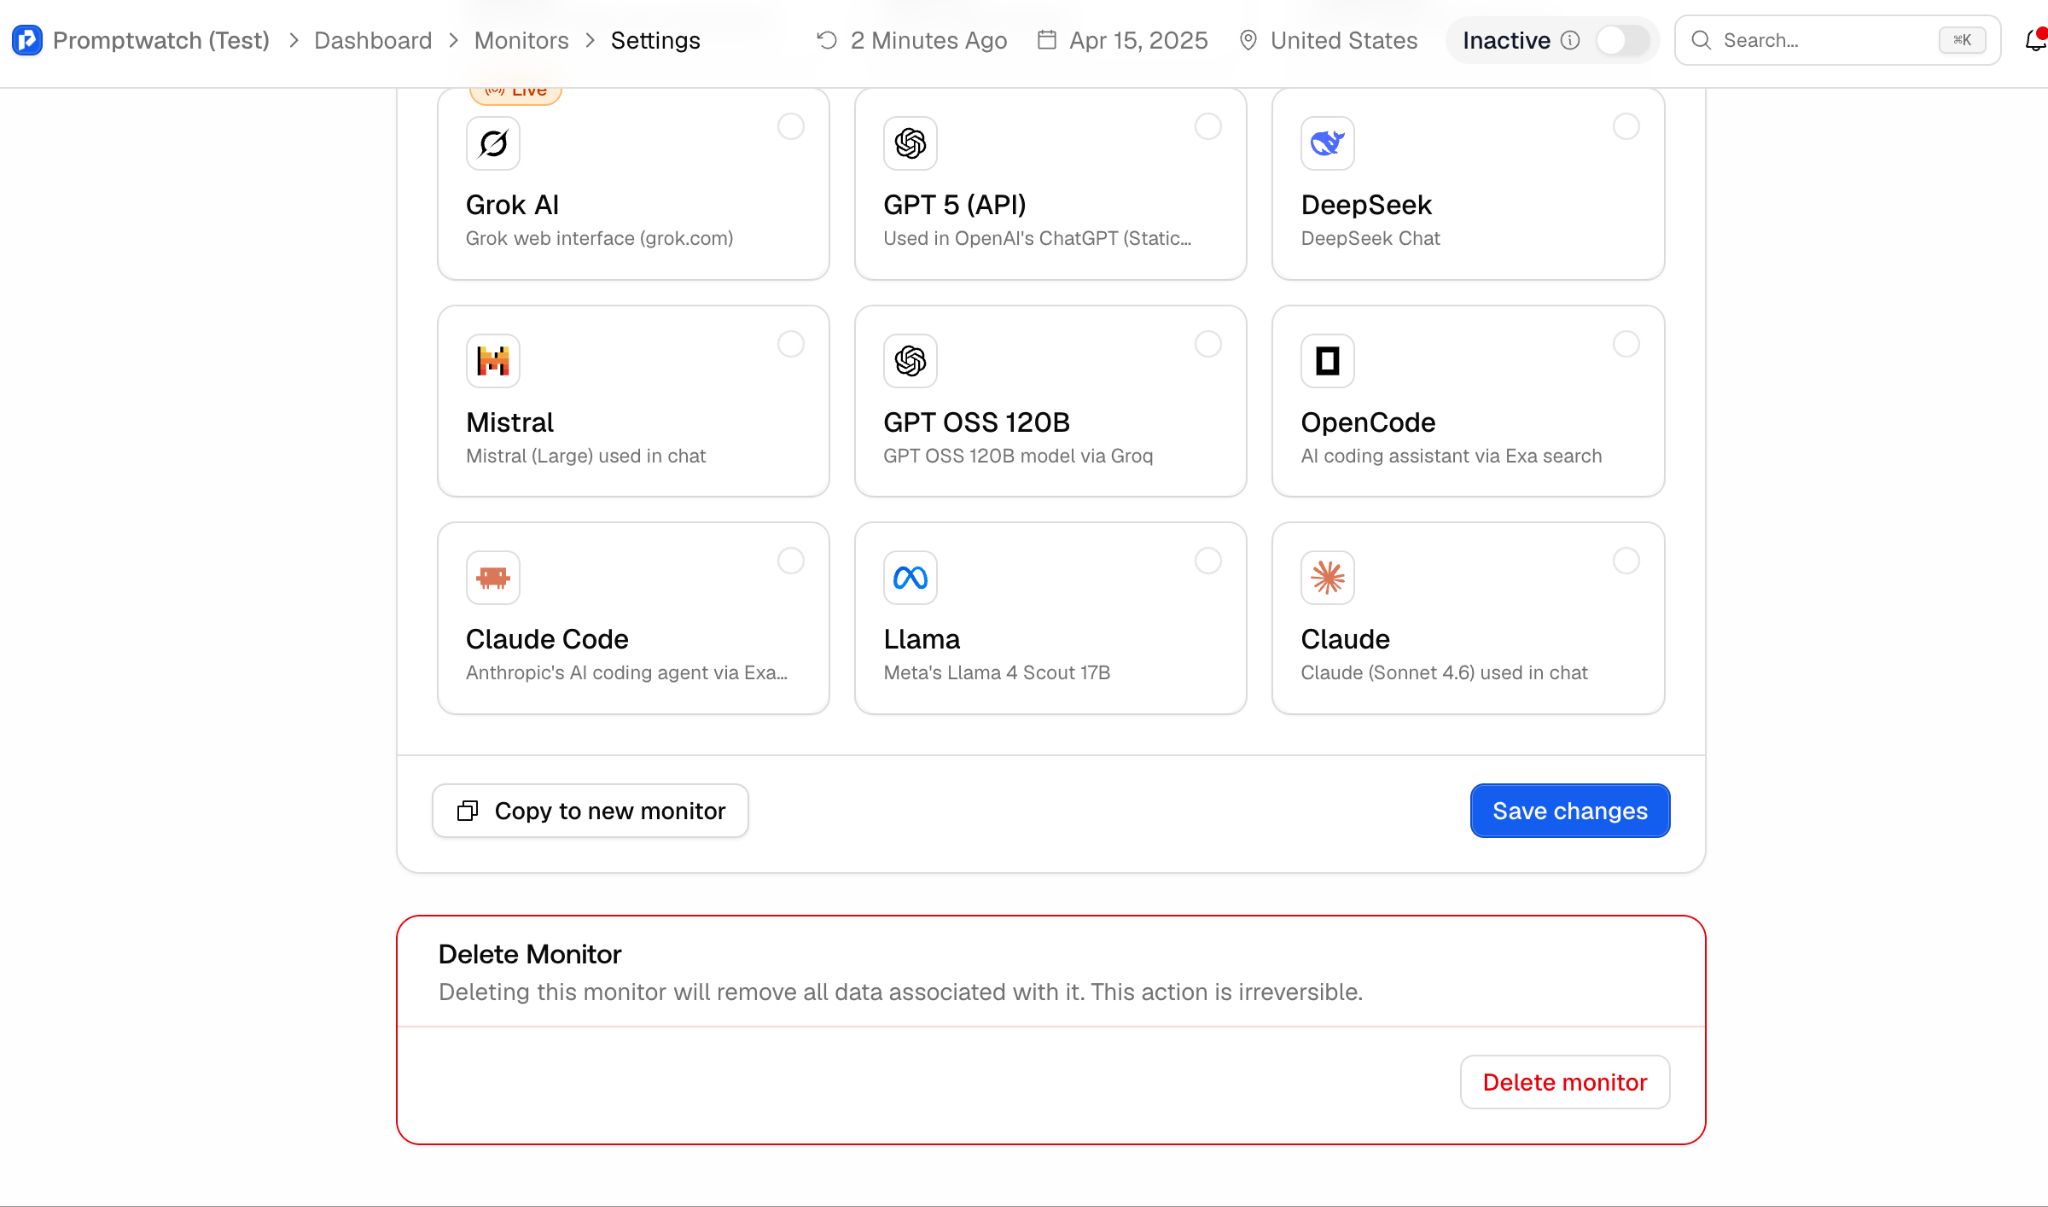The image size is (2048, 1207).
Task: Select the Mistral radio button
Action: pos(791,344)
